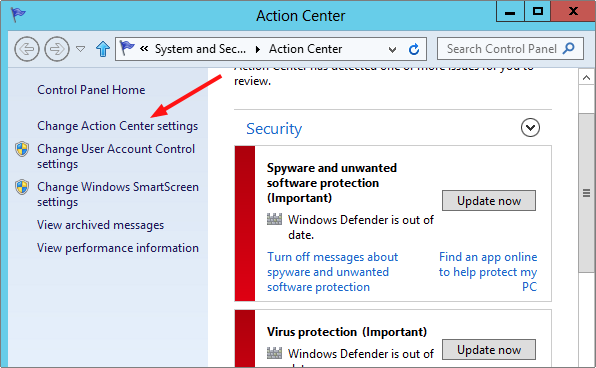Open the breadcrumb arrow before Action Center
The height and width of the screenshot is (368, 596).
258,49
